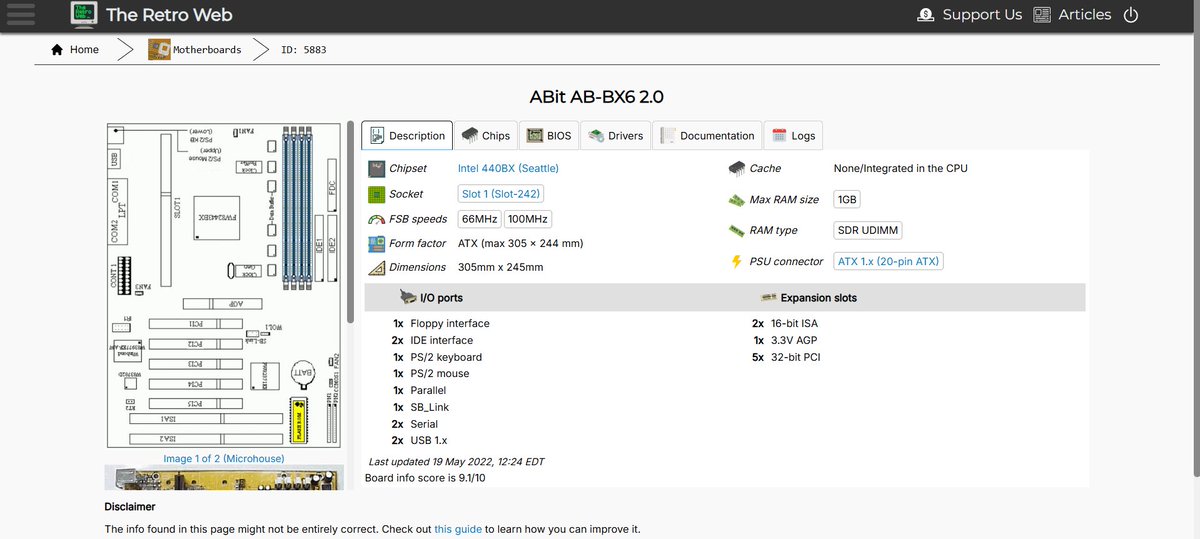Open the Documentation tab
The image size is (1200, 539).
click(707, 135)
